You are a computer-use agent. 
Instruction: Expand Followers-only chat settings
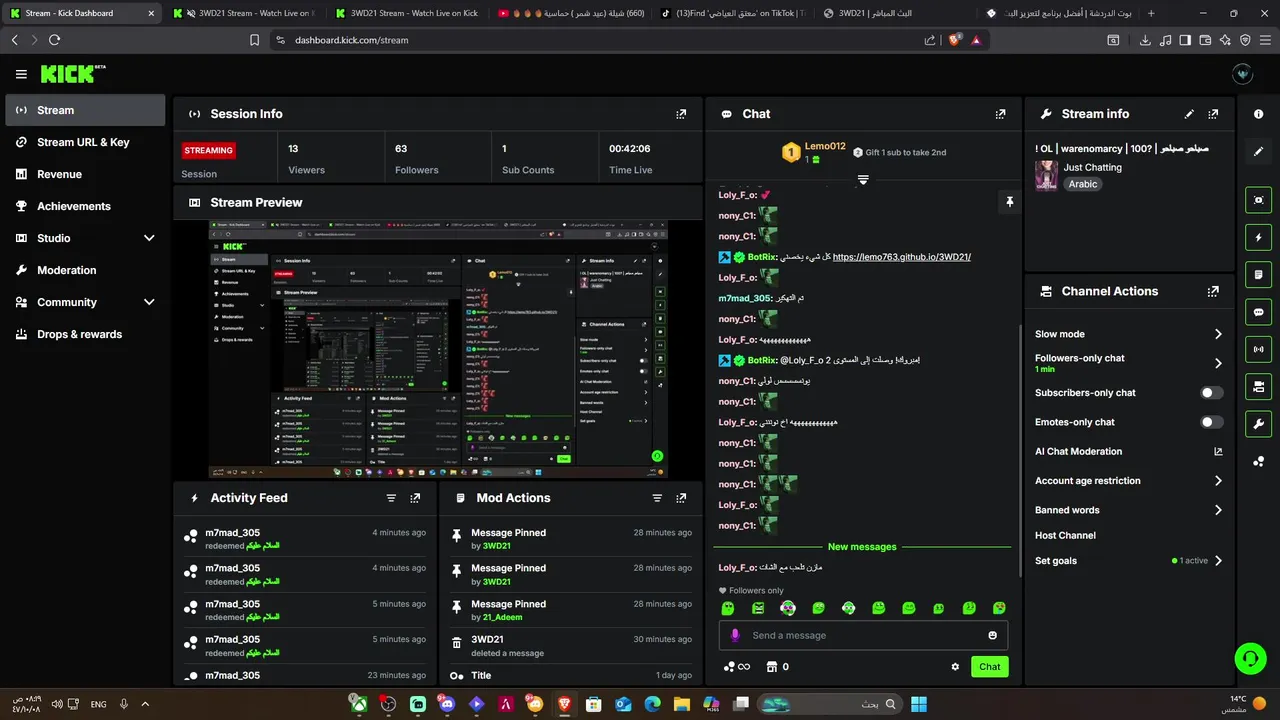[x=1218, y=363]
